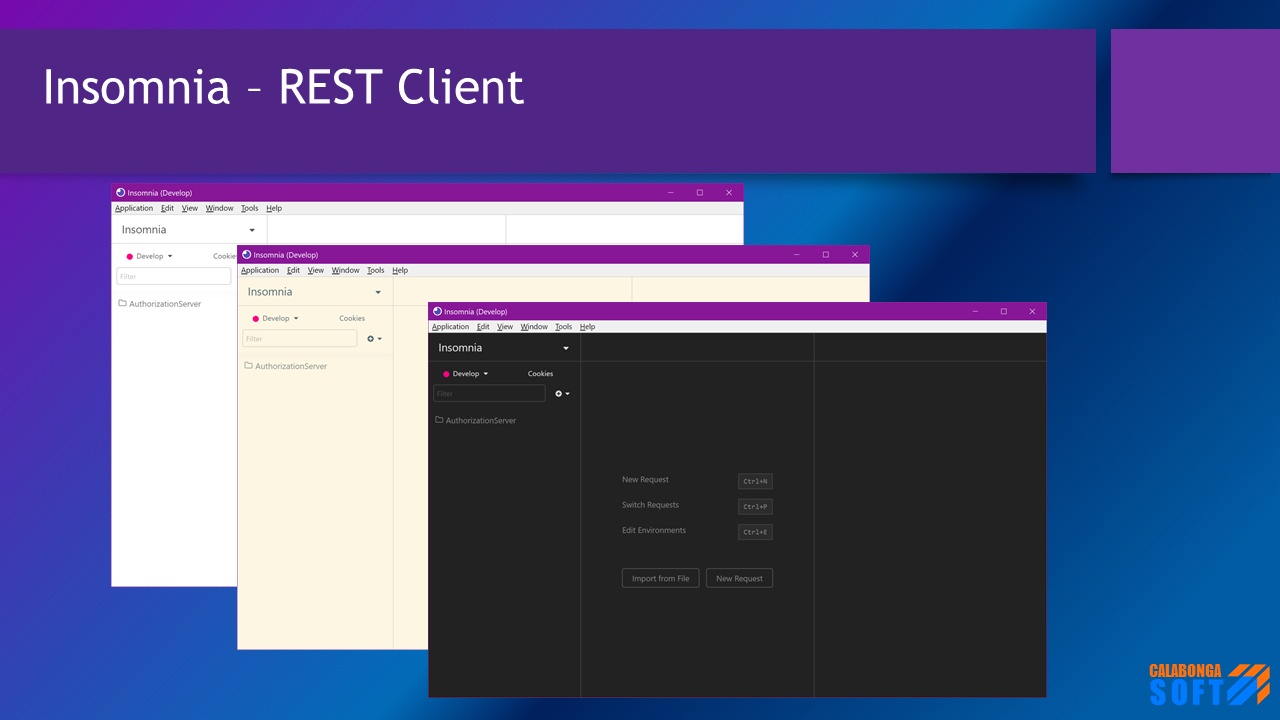This screenshot has height=720, width=1280.
Task: Click Filter field in cream window
Action: (x=299, y=339)
